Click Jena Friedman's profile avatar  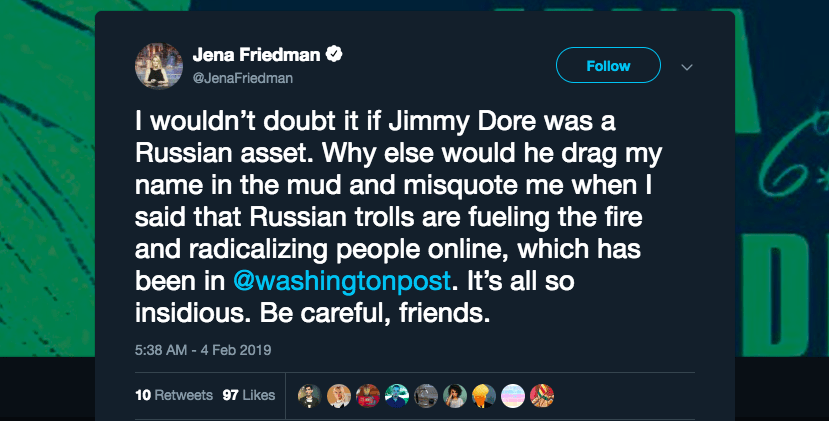pos(158,66)
